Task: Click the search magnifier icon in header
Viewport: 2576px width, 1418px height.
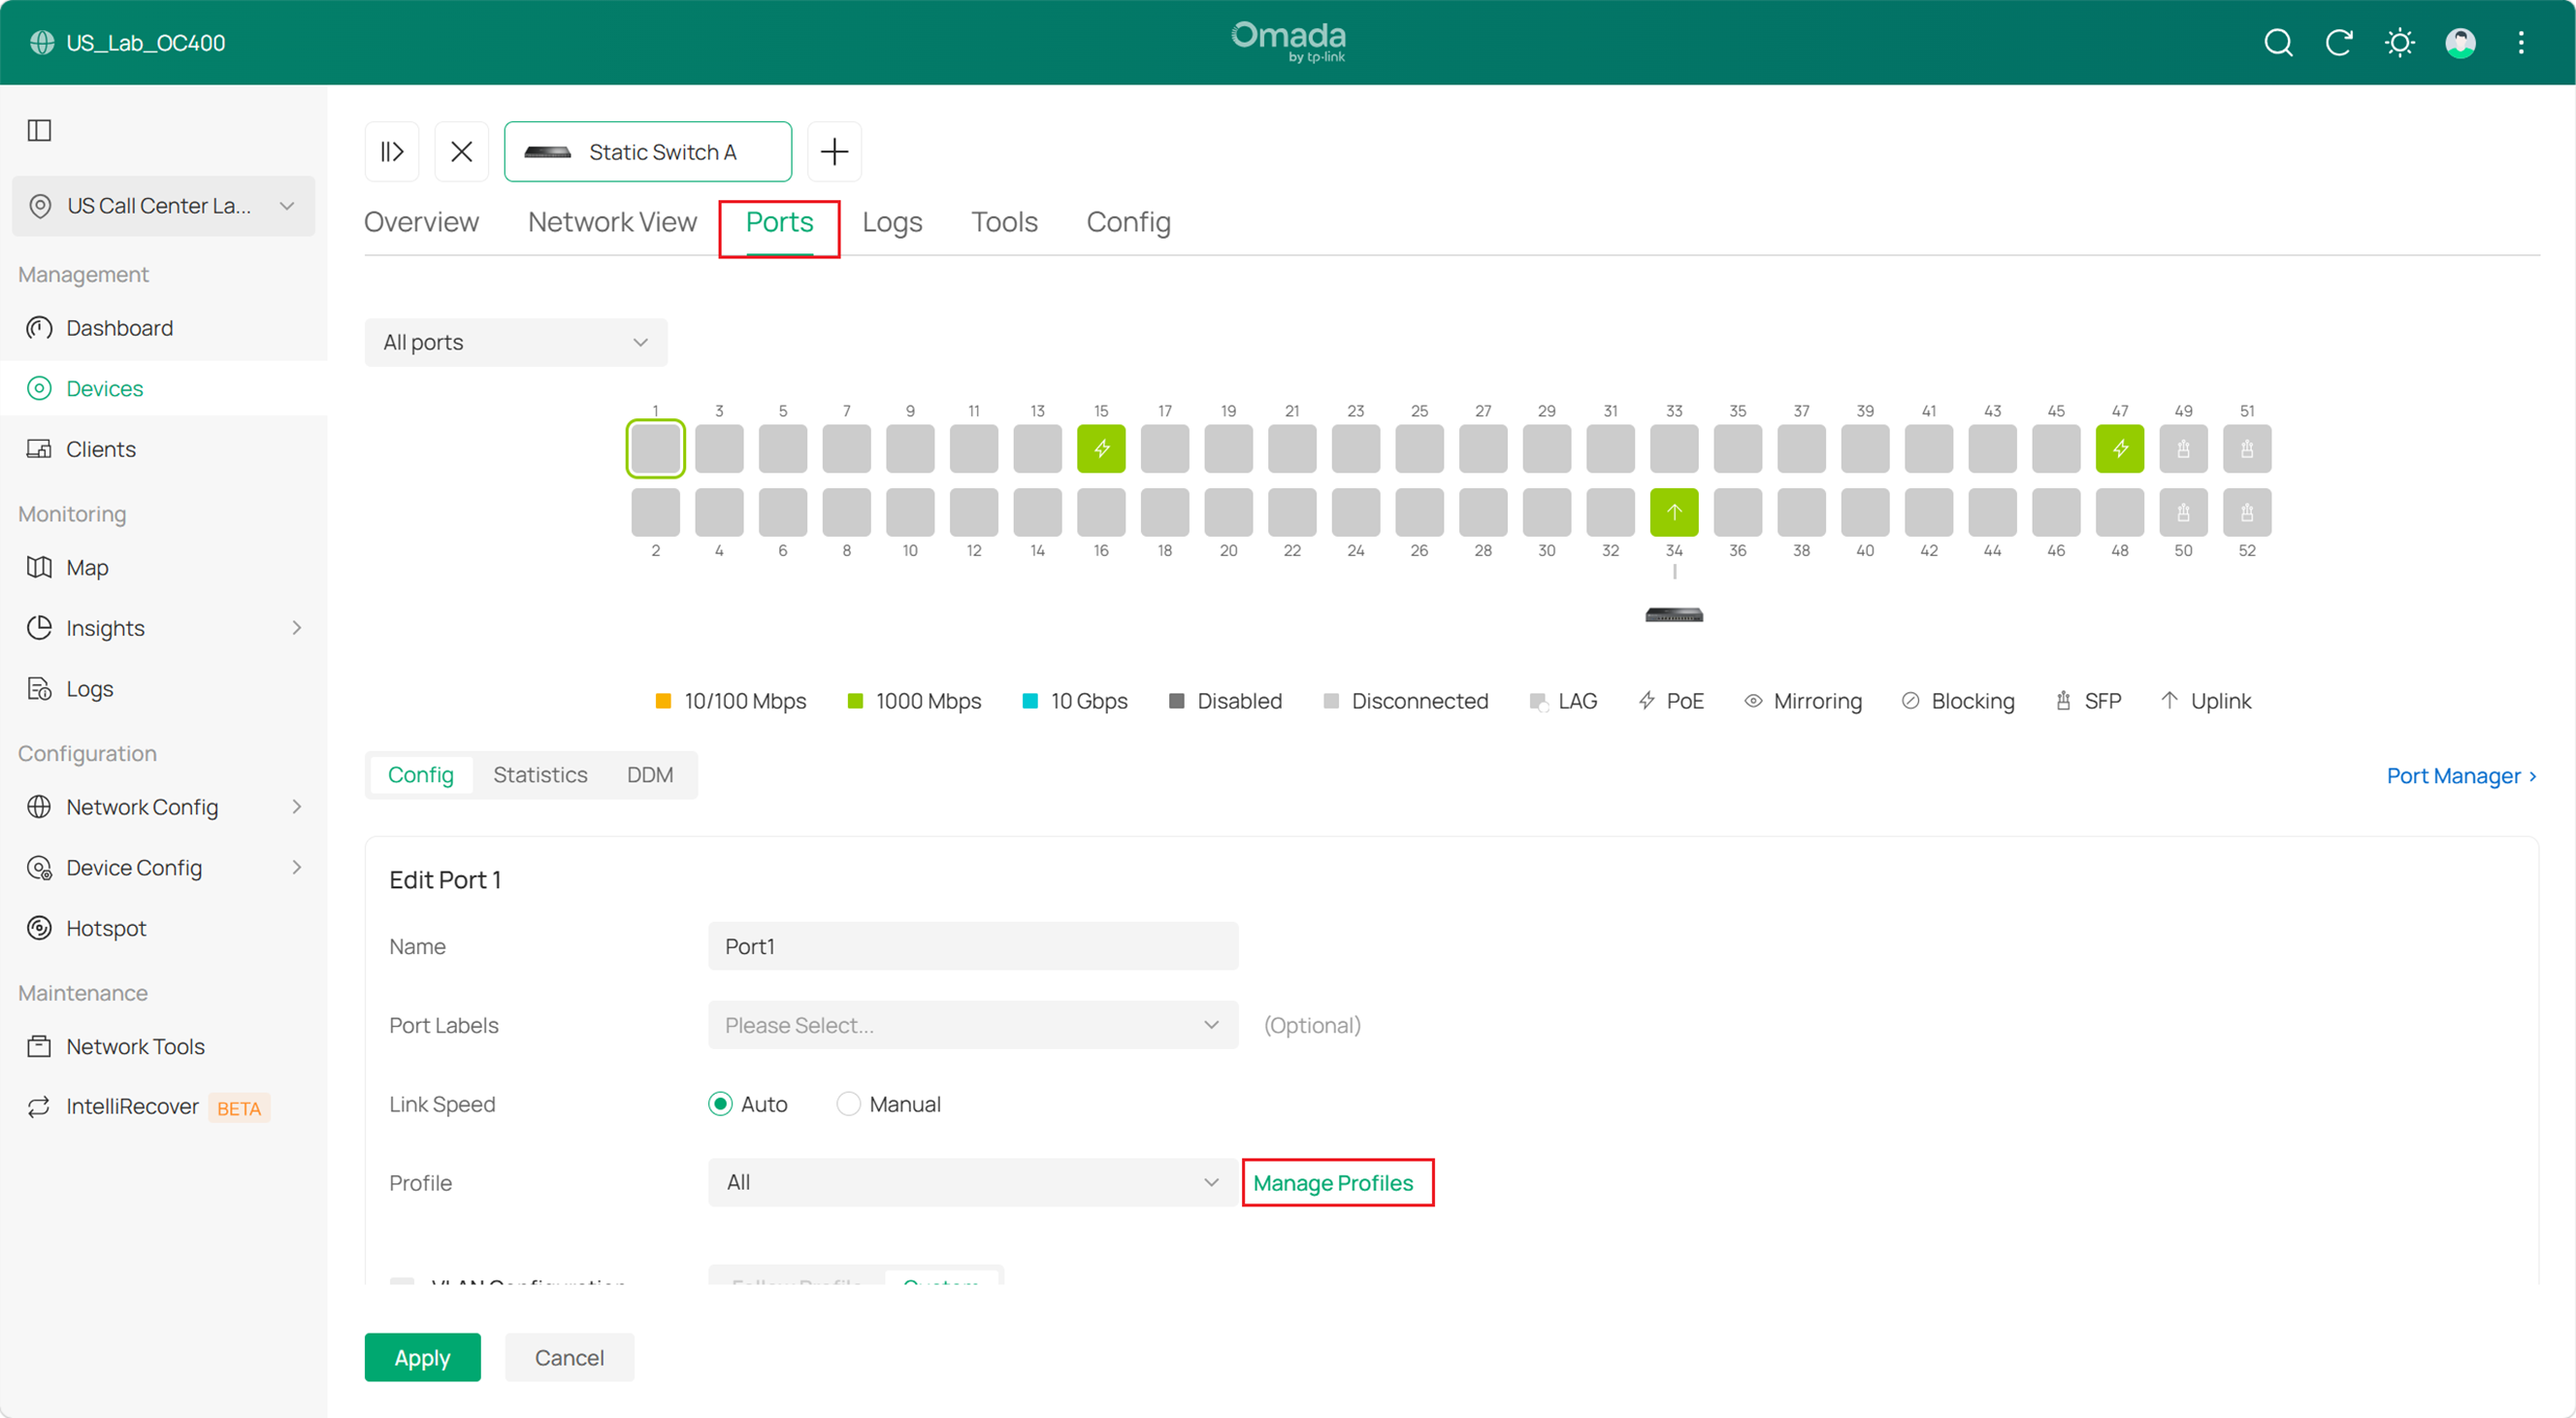Action: [2278, 42]
